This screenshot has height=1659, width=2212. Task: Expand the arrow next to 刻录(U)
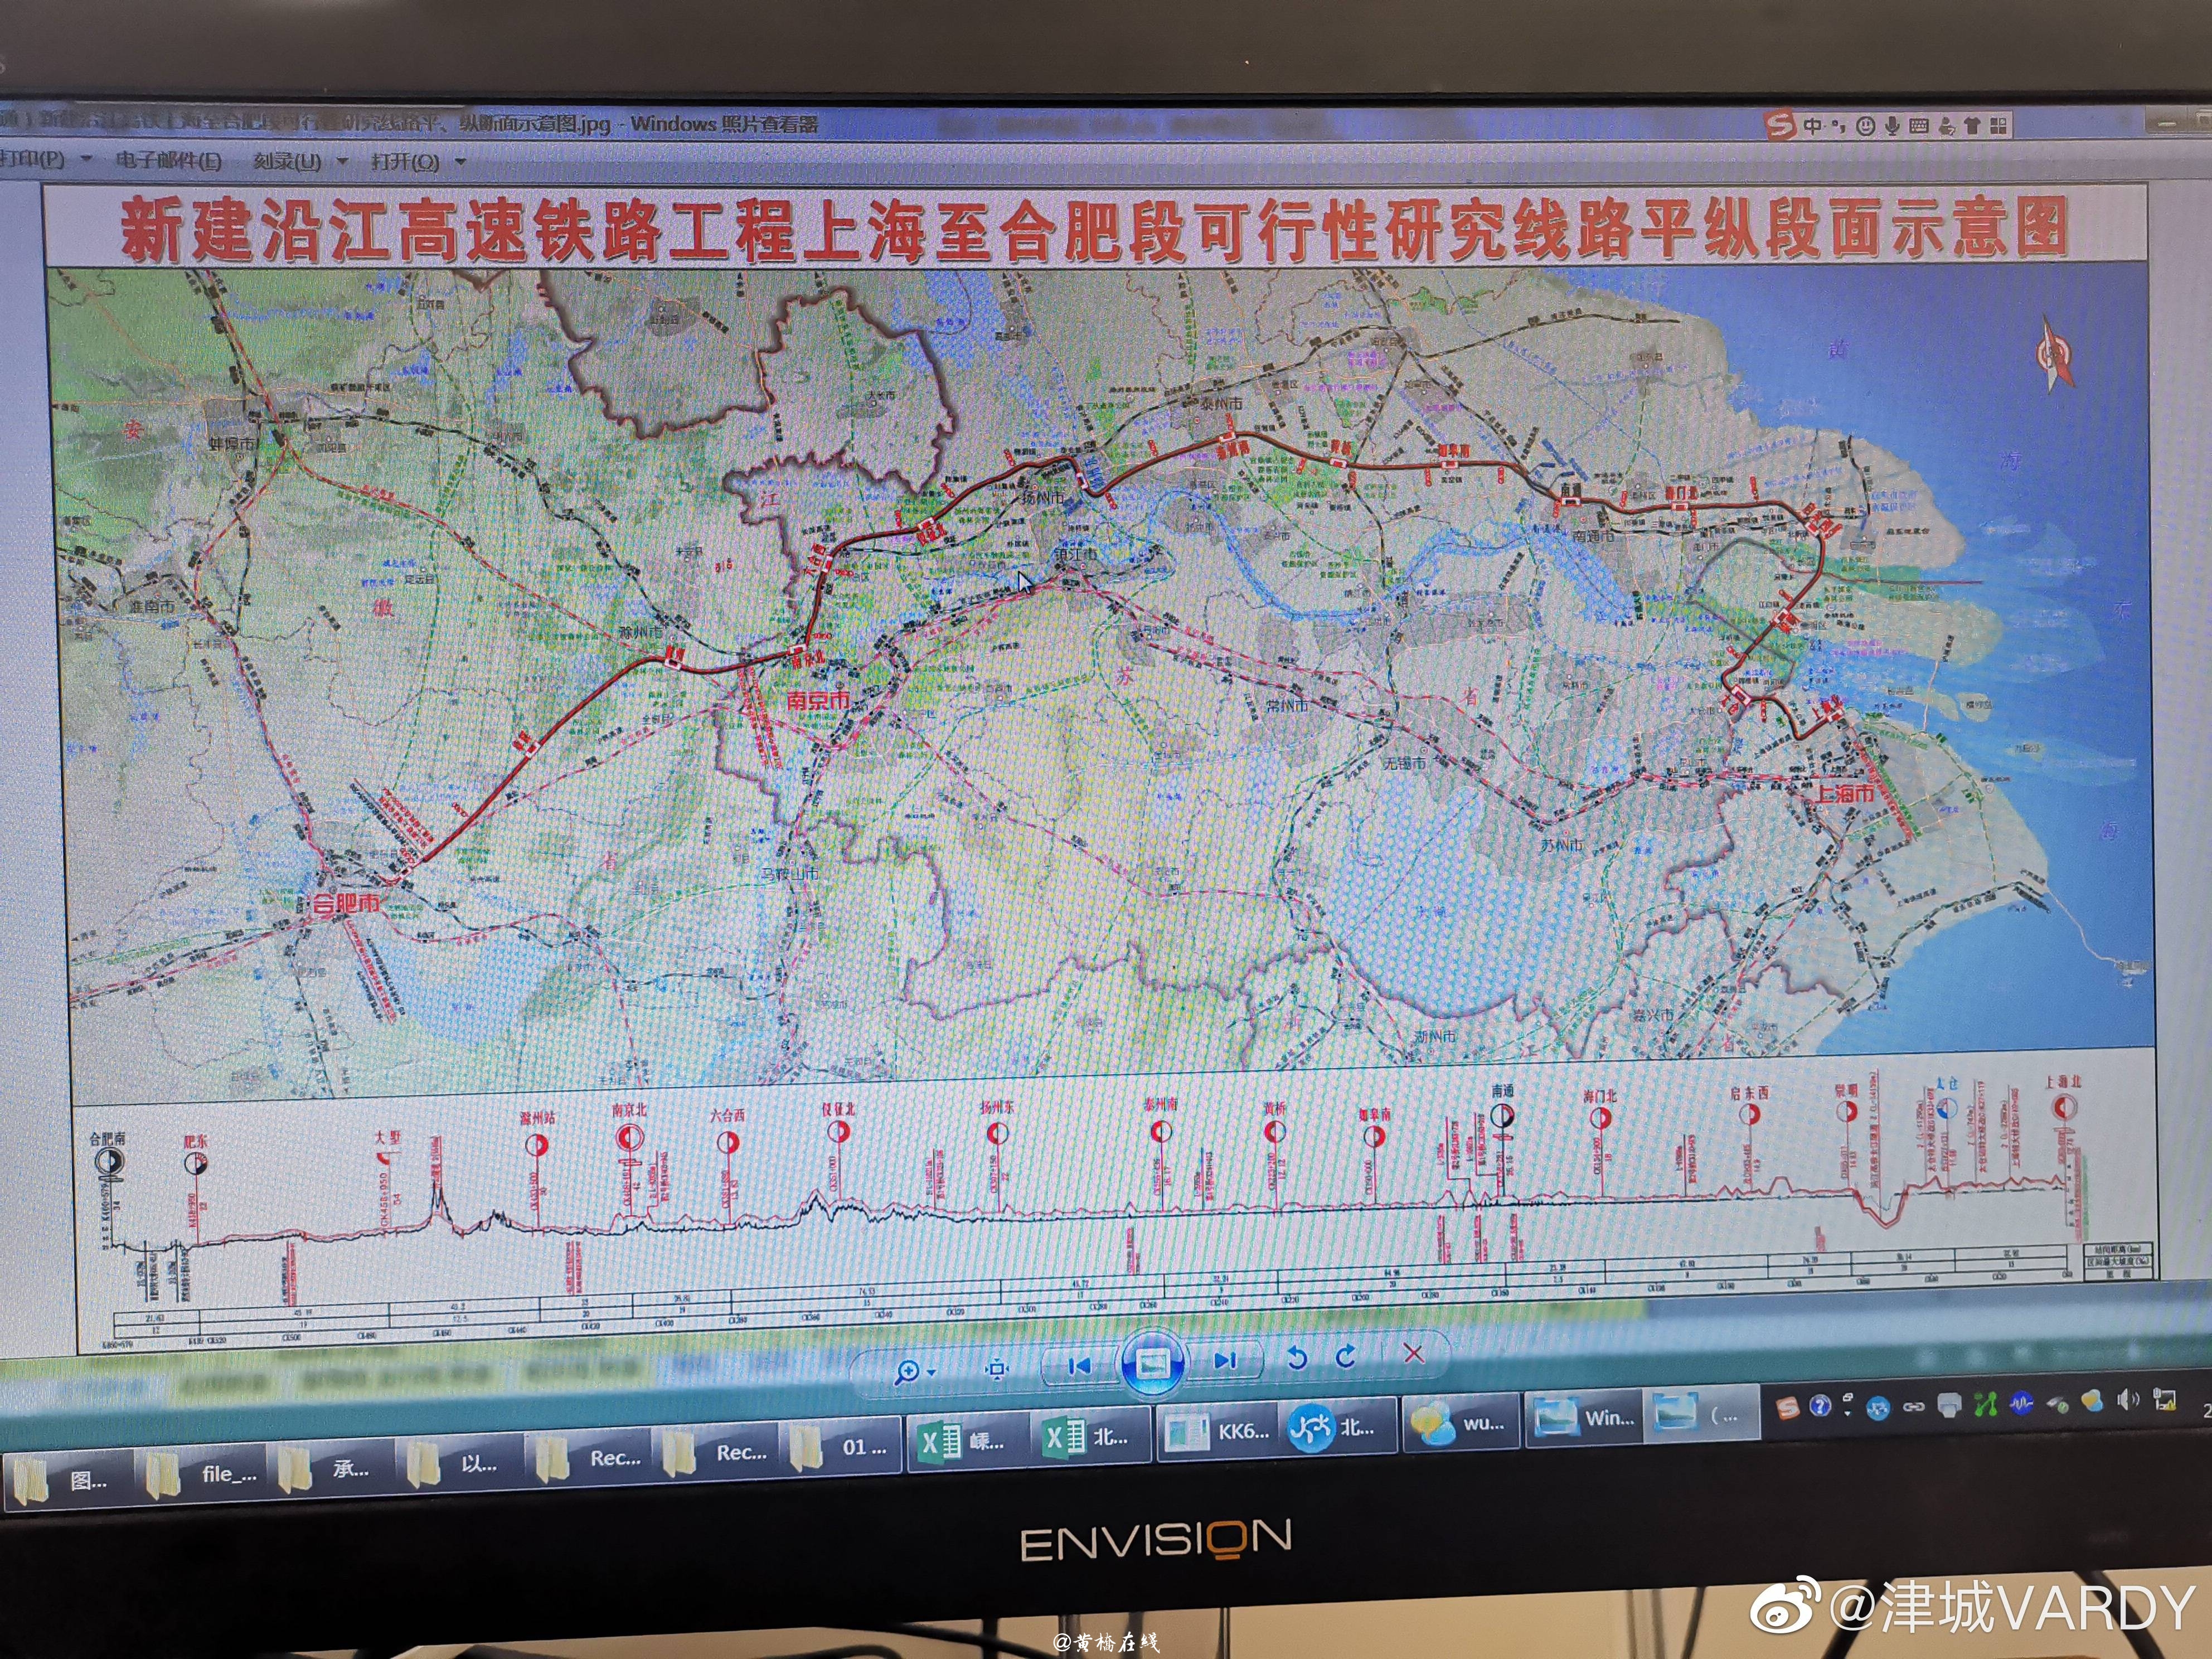[343, 161]
